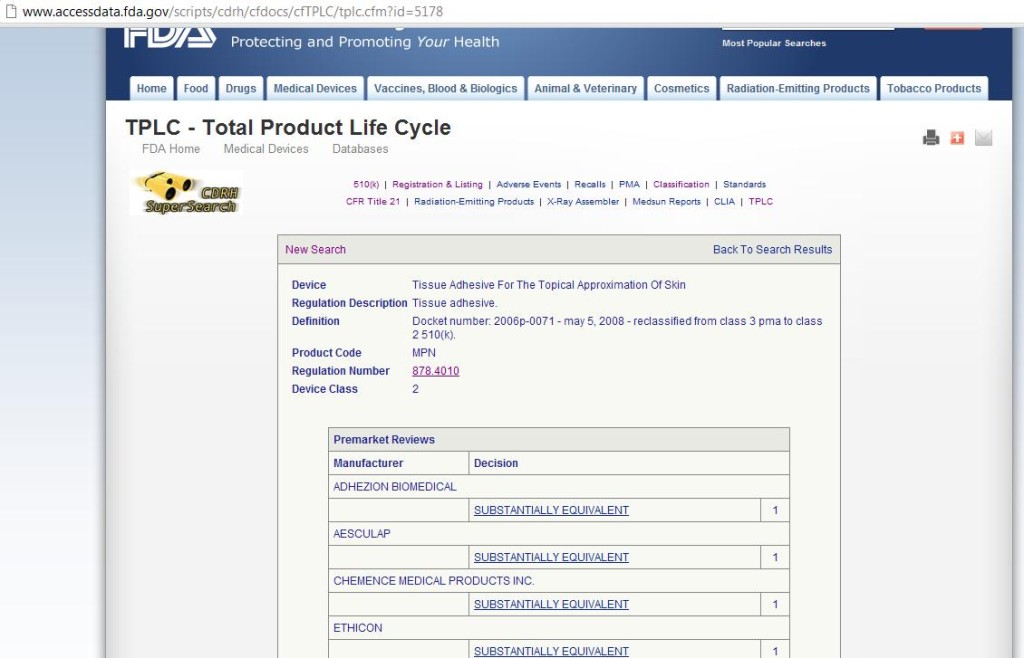Open the red share/bookmark icon
Screen dimensions: 1024x658
click(957, 137)
